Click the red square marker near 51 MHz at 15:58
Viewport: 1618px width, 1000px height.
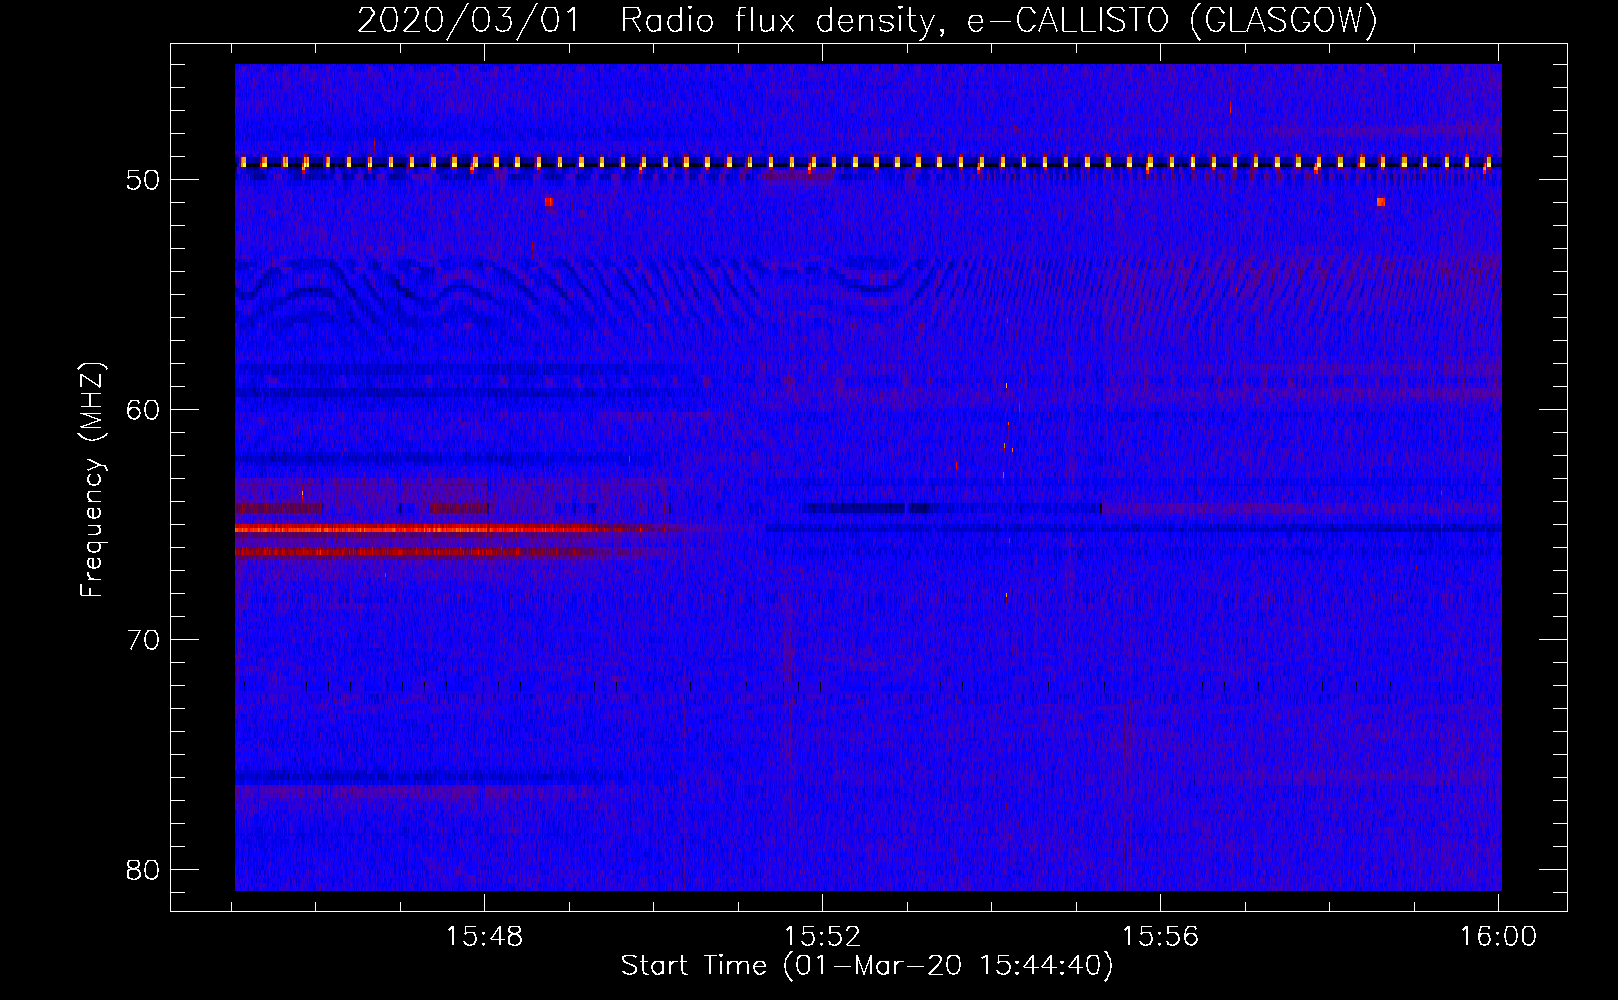click(x=1381, y=202)
